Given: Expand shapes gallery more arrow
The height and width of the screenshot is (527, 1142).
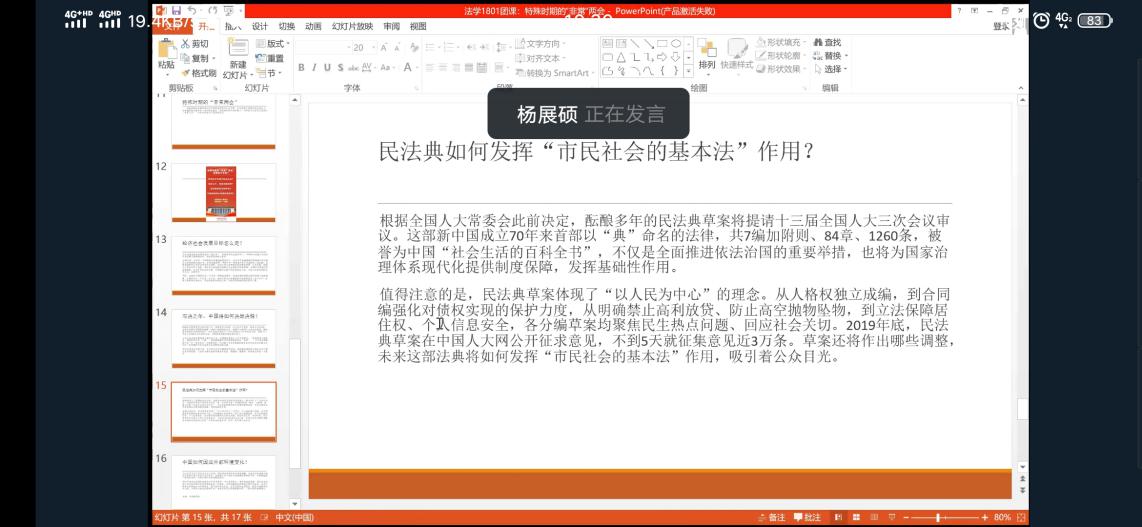Looking at the screenshot, I should [x=690, y=71].
